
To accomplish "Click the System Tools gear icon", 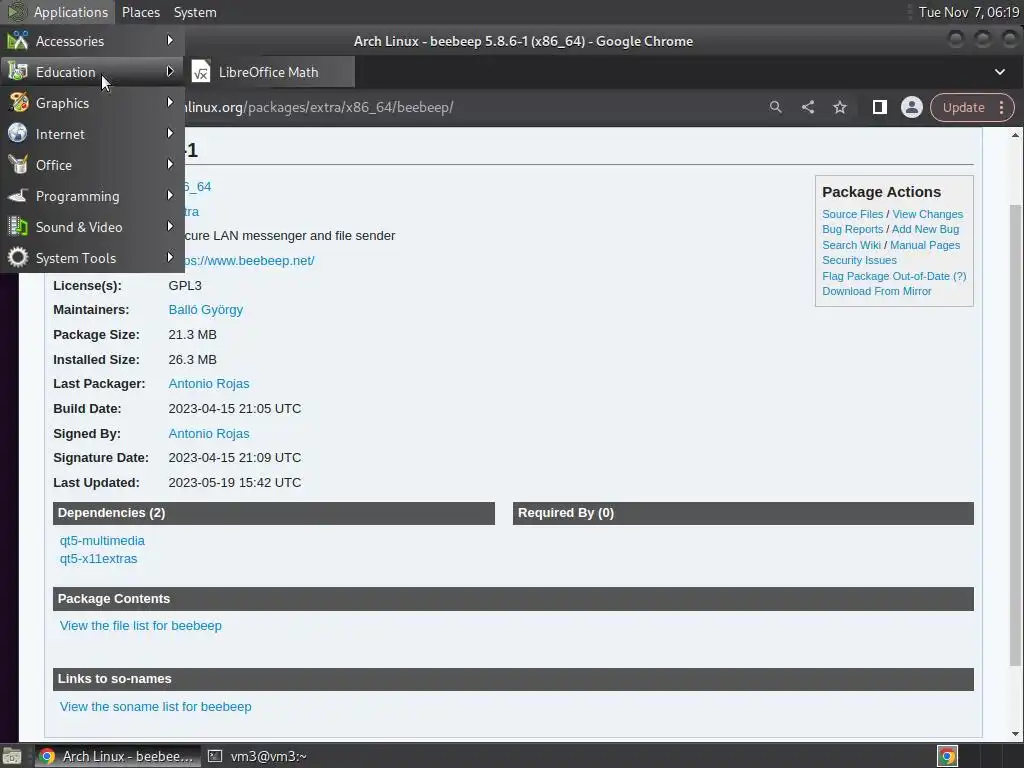I will [x=18, y=257].
